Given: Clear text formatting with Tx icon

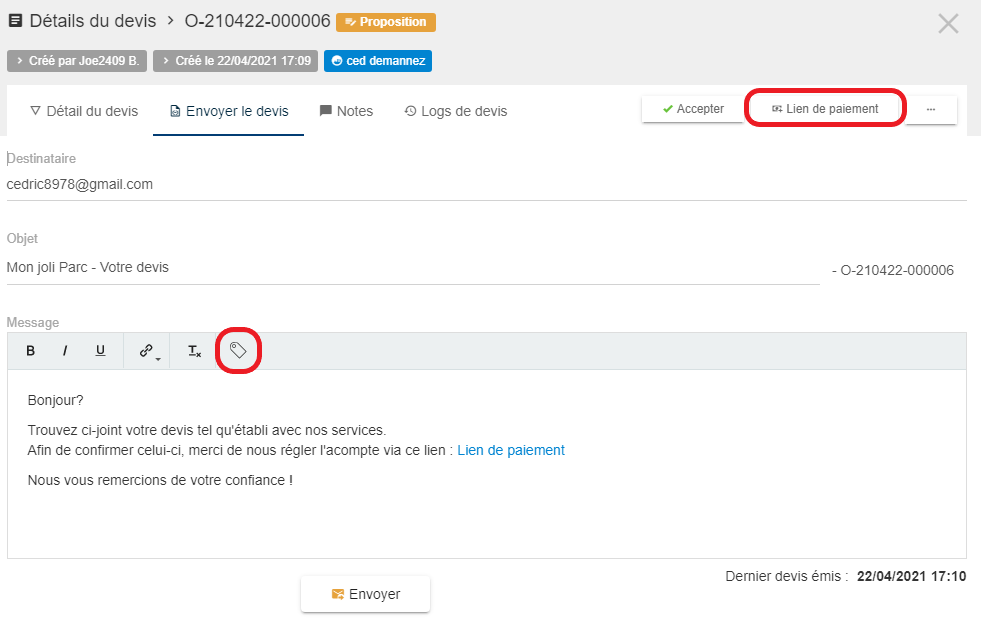Looking at the screenshot, I should tap(193, 350).
